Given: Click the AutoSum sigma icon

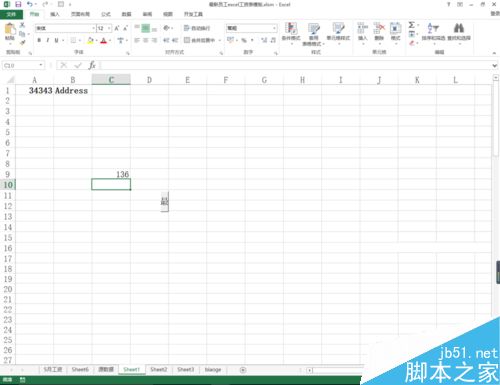Looking at the screenshot, I should click(x=412, y=25).
